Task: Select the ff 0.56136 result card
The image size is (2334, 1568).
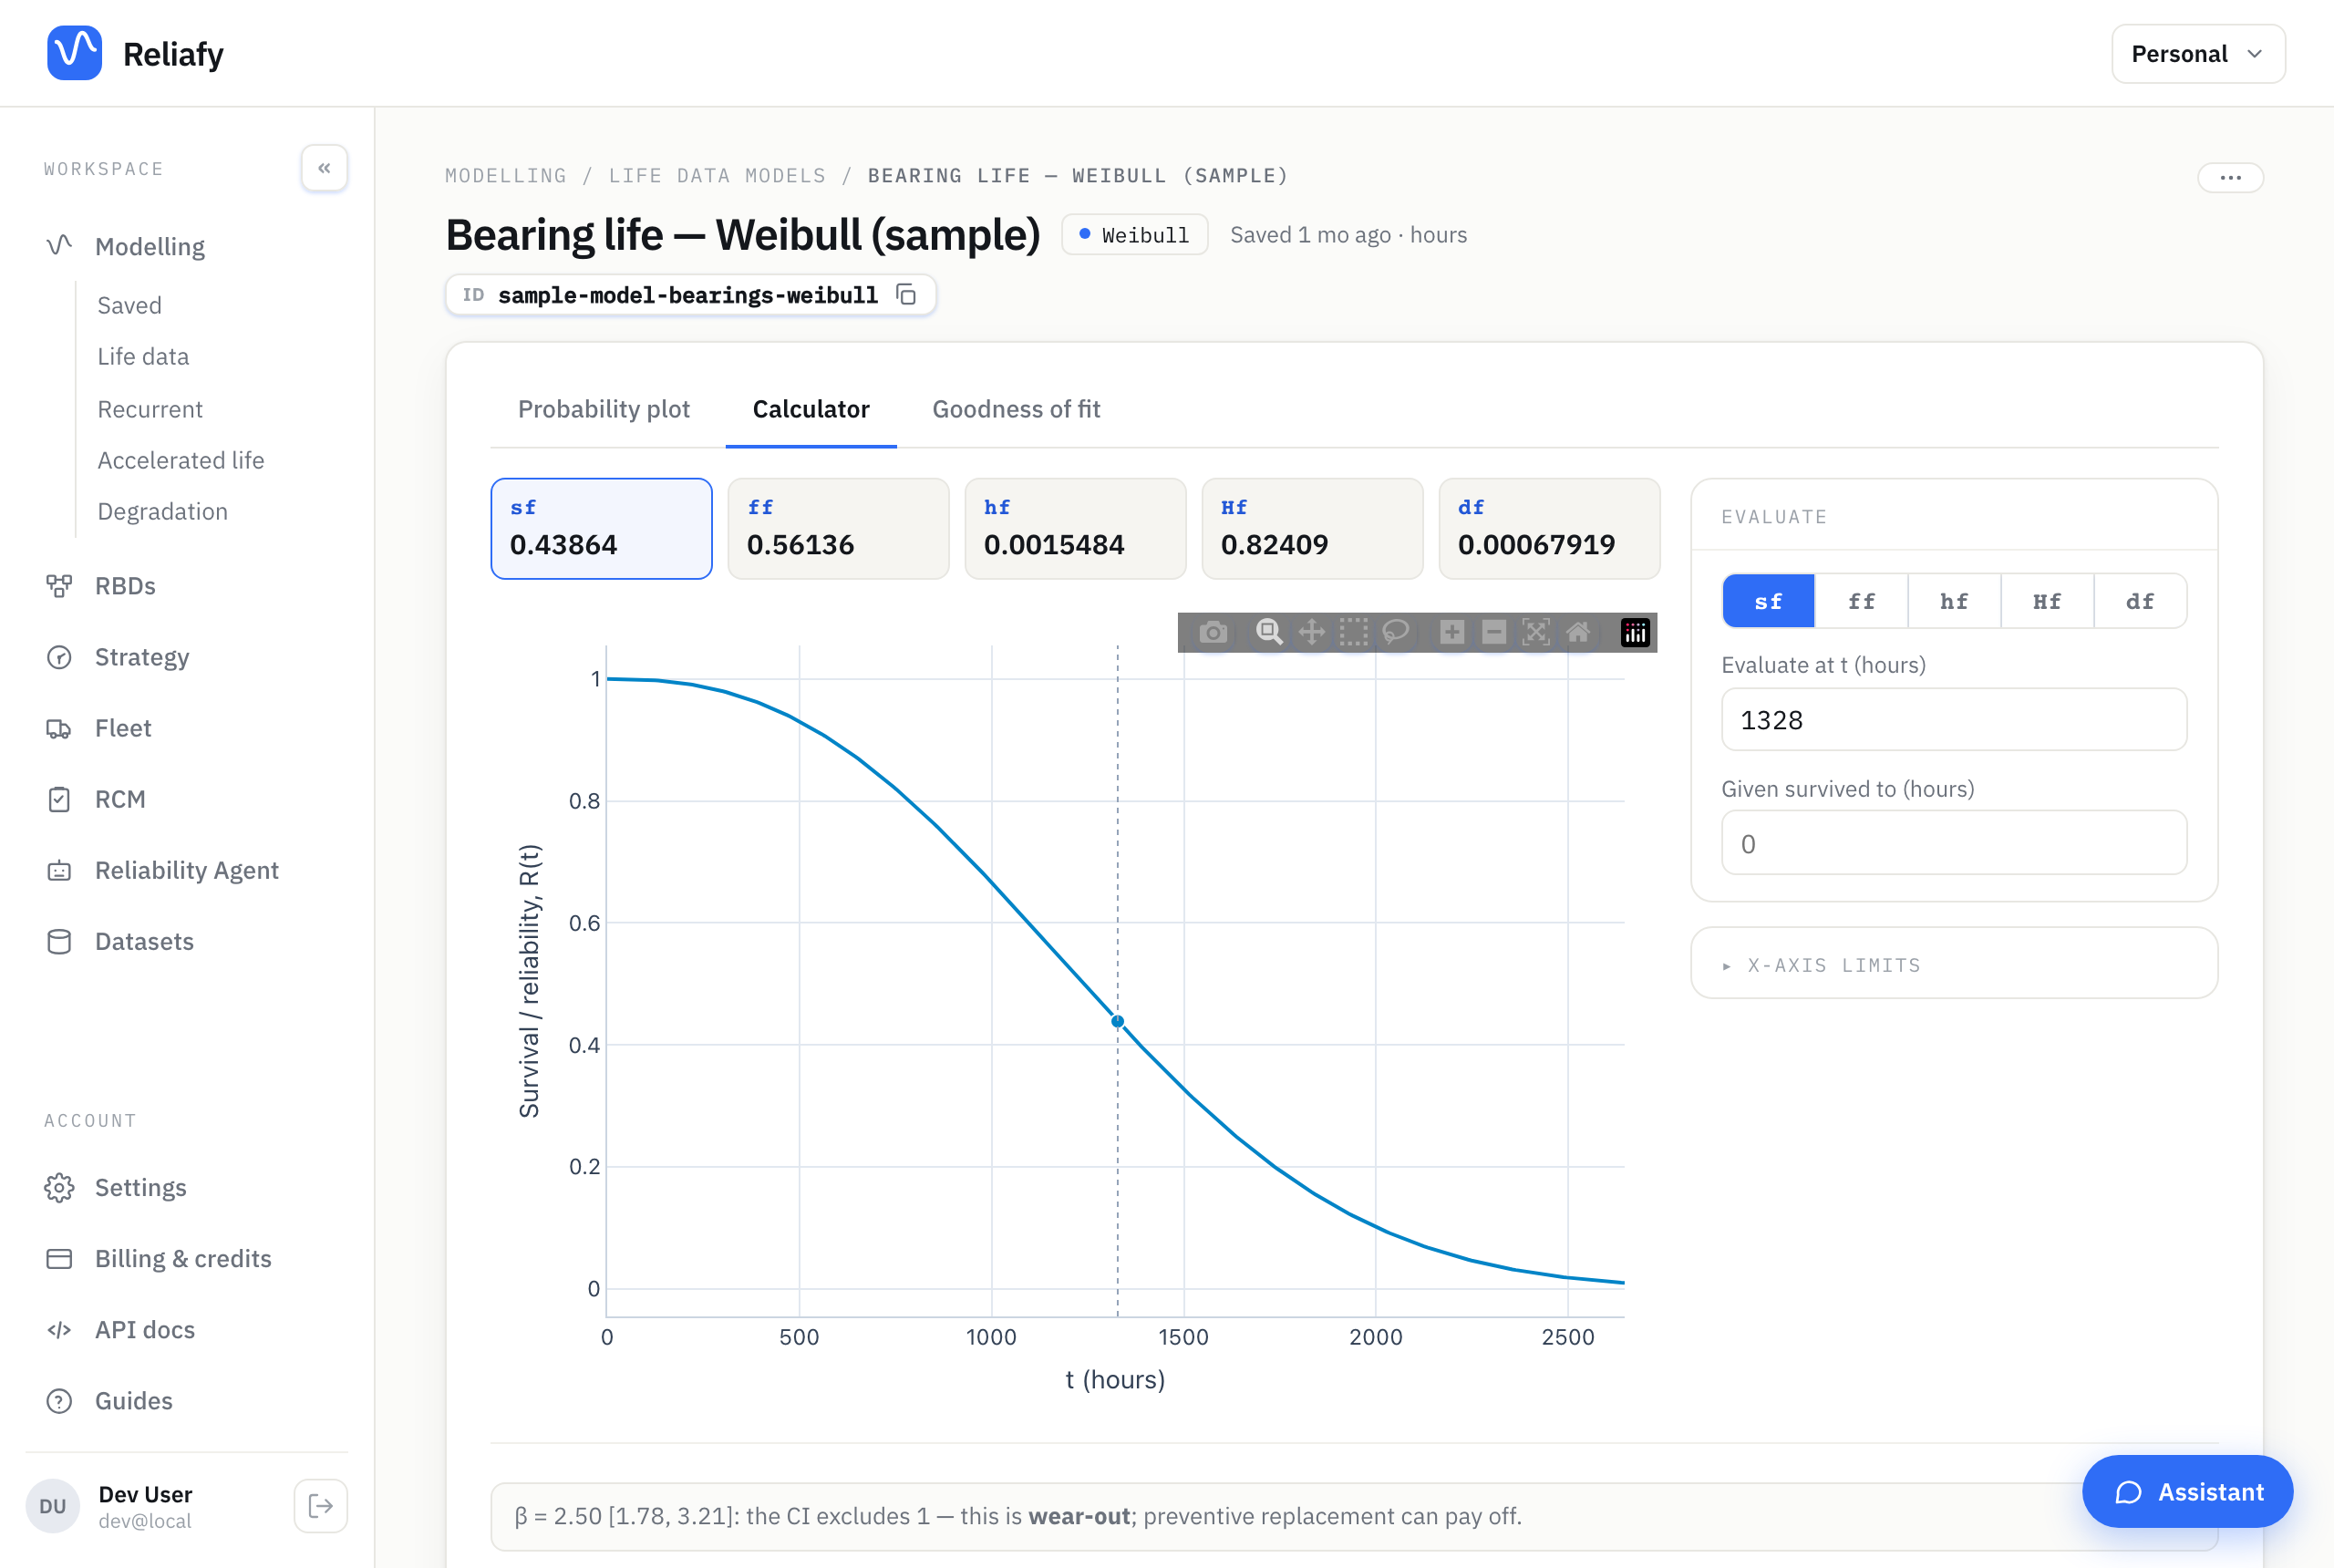Action: point(838,528)
